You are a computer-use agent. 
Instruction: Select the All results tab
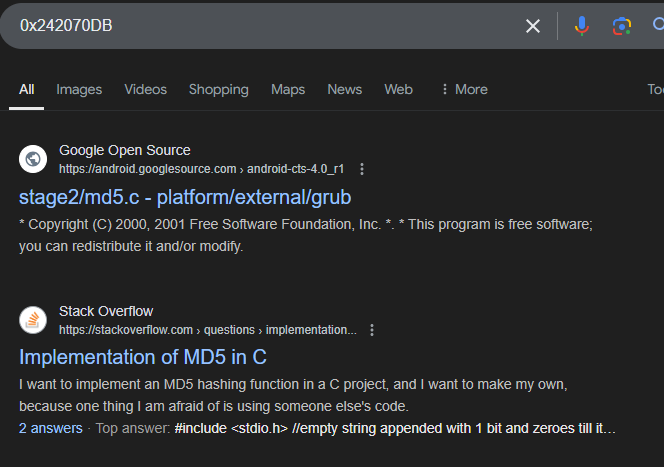coord(26,89)
